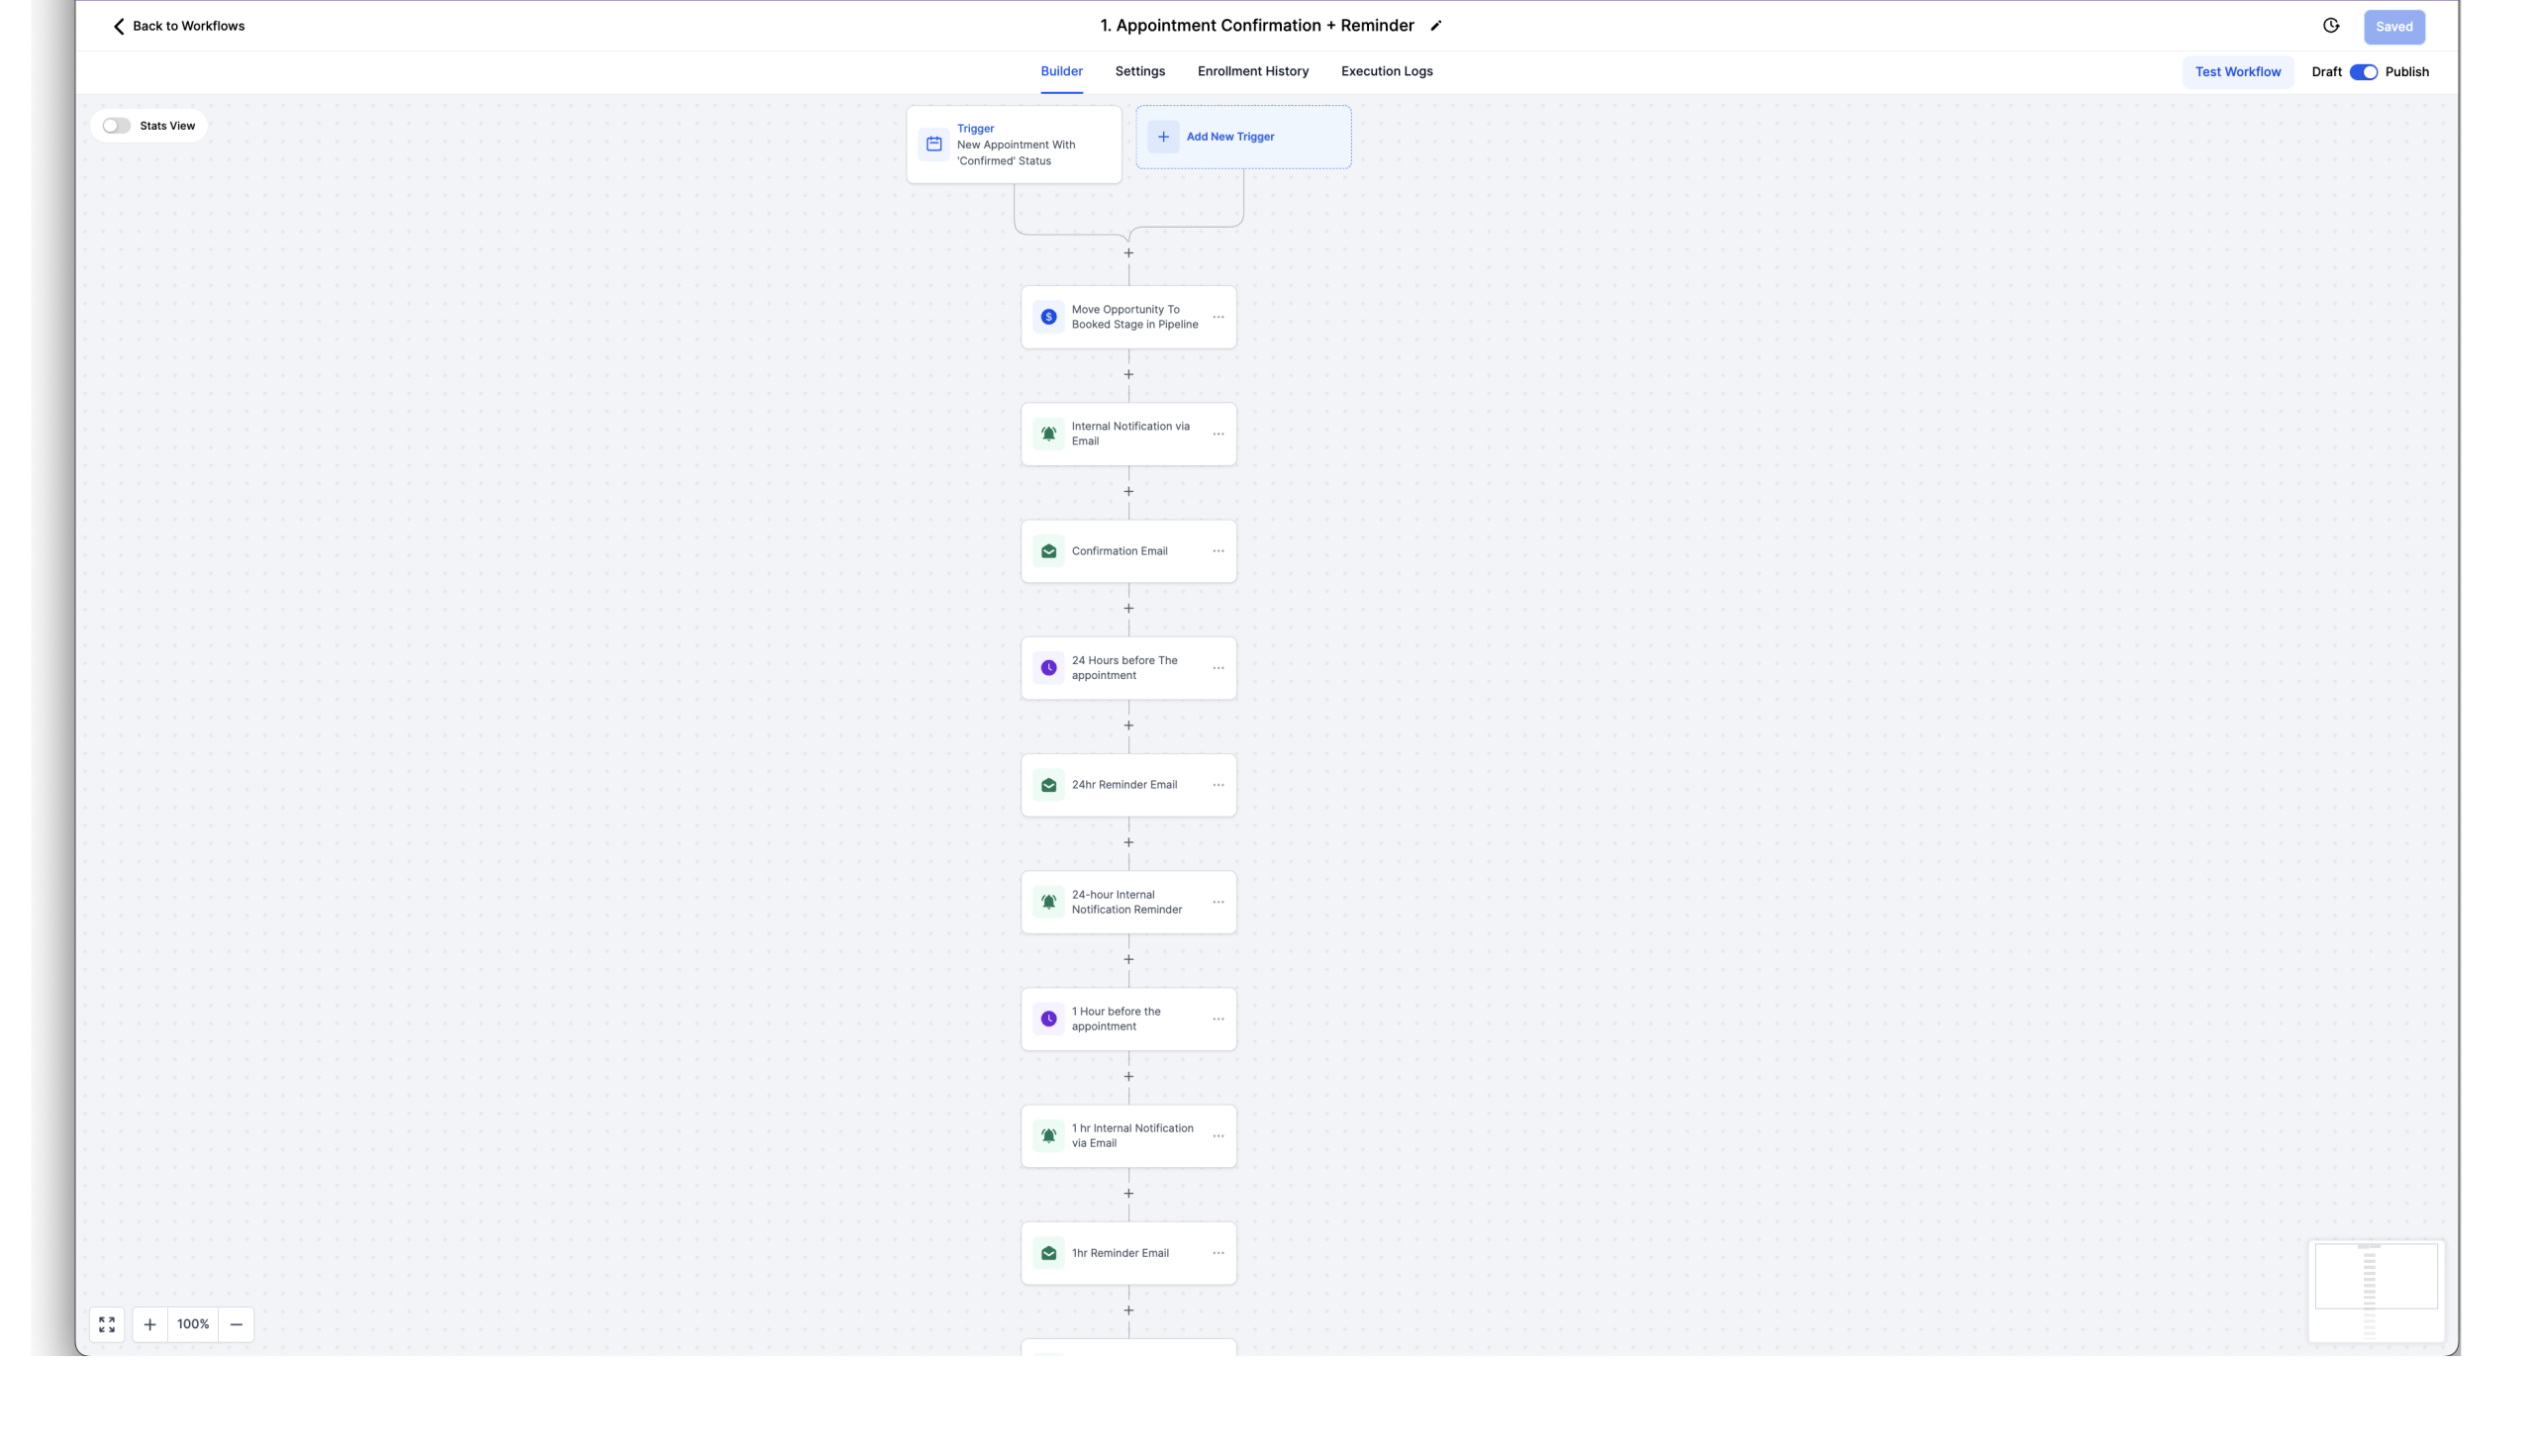The height and width of the screenshot is (1456, 2534).
Task: Open the Enrollment History tab
Action: click(x=1252, y=72)
